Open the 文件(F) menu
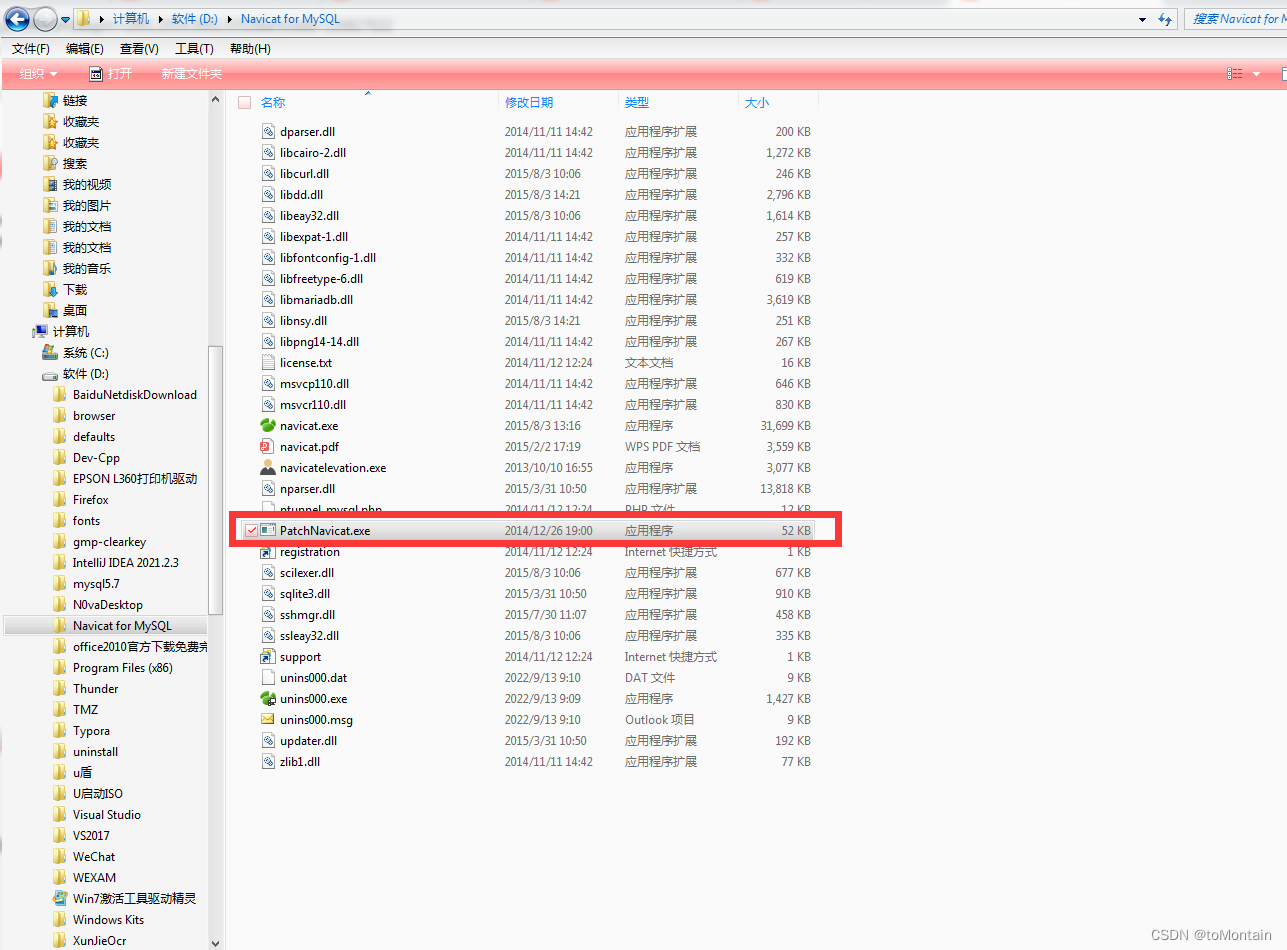 pos(31,48)
